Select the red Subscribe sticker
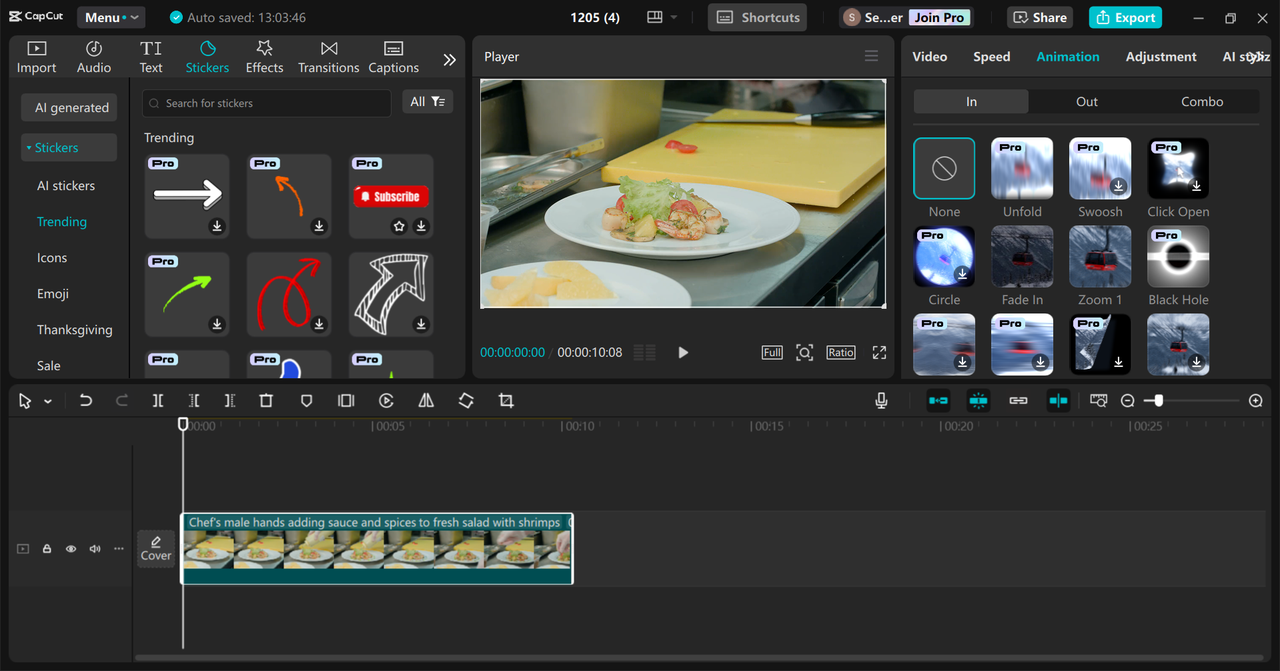1280x671 pixels. pyautogui.click(x=391, y=196)
